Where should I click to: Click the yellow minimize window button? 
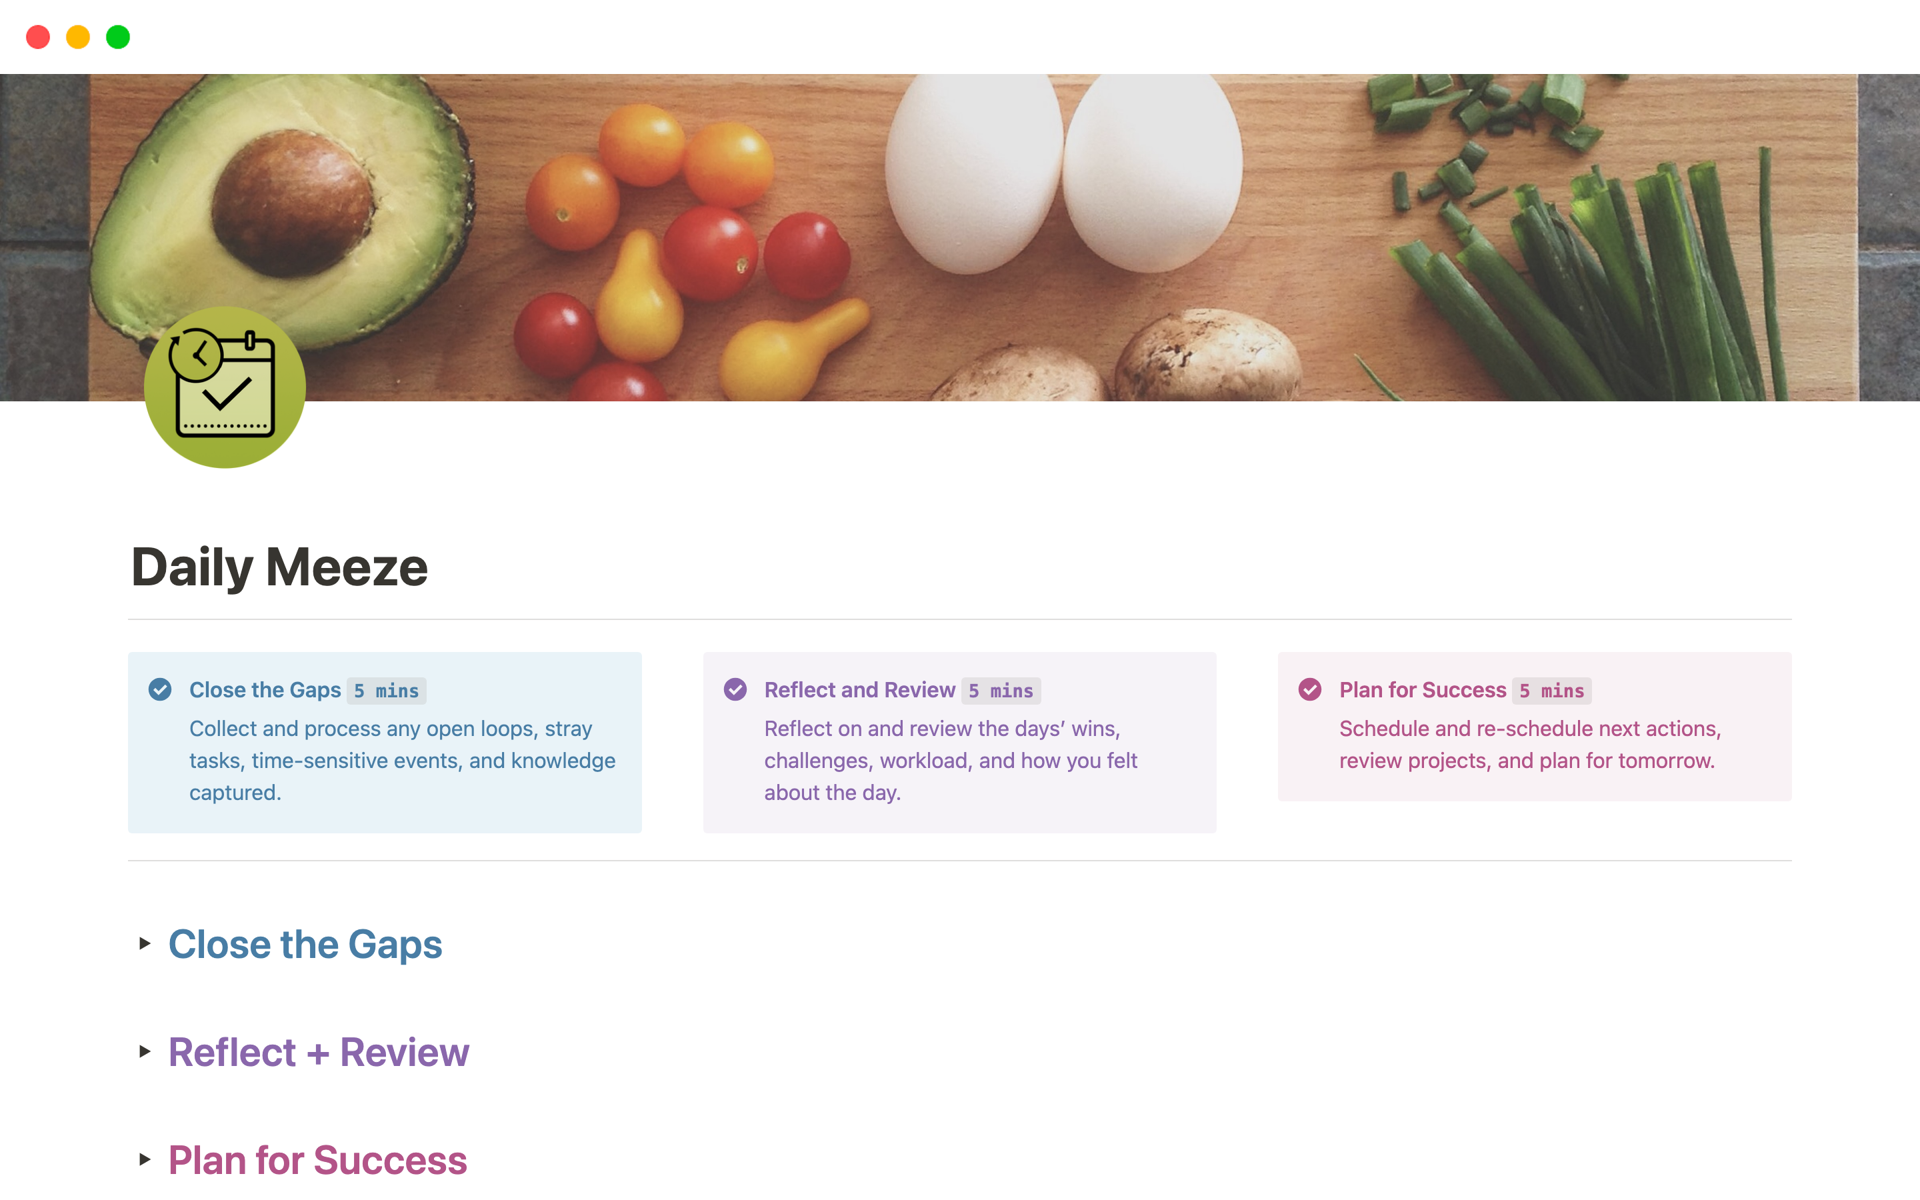[x=78, y=37]
